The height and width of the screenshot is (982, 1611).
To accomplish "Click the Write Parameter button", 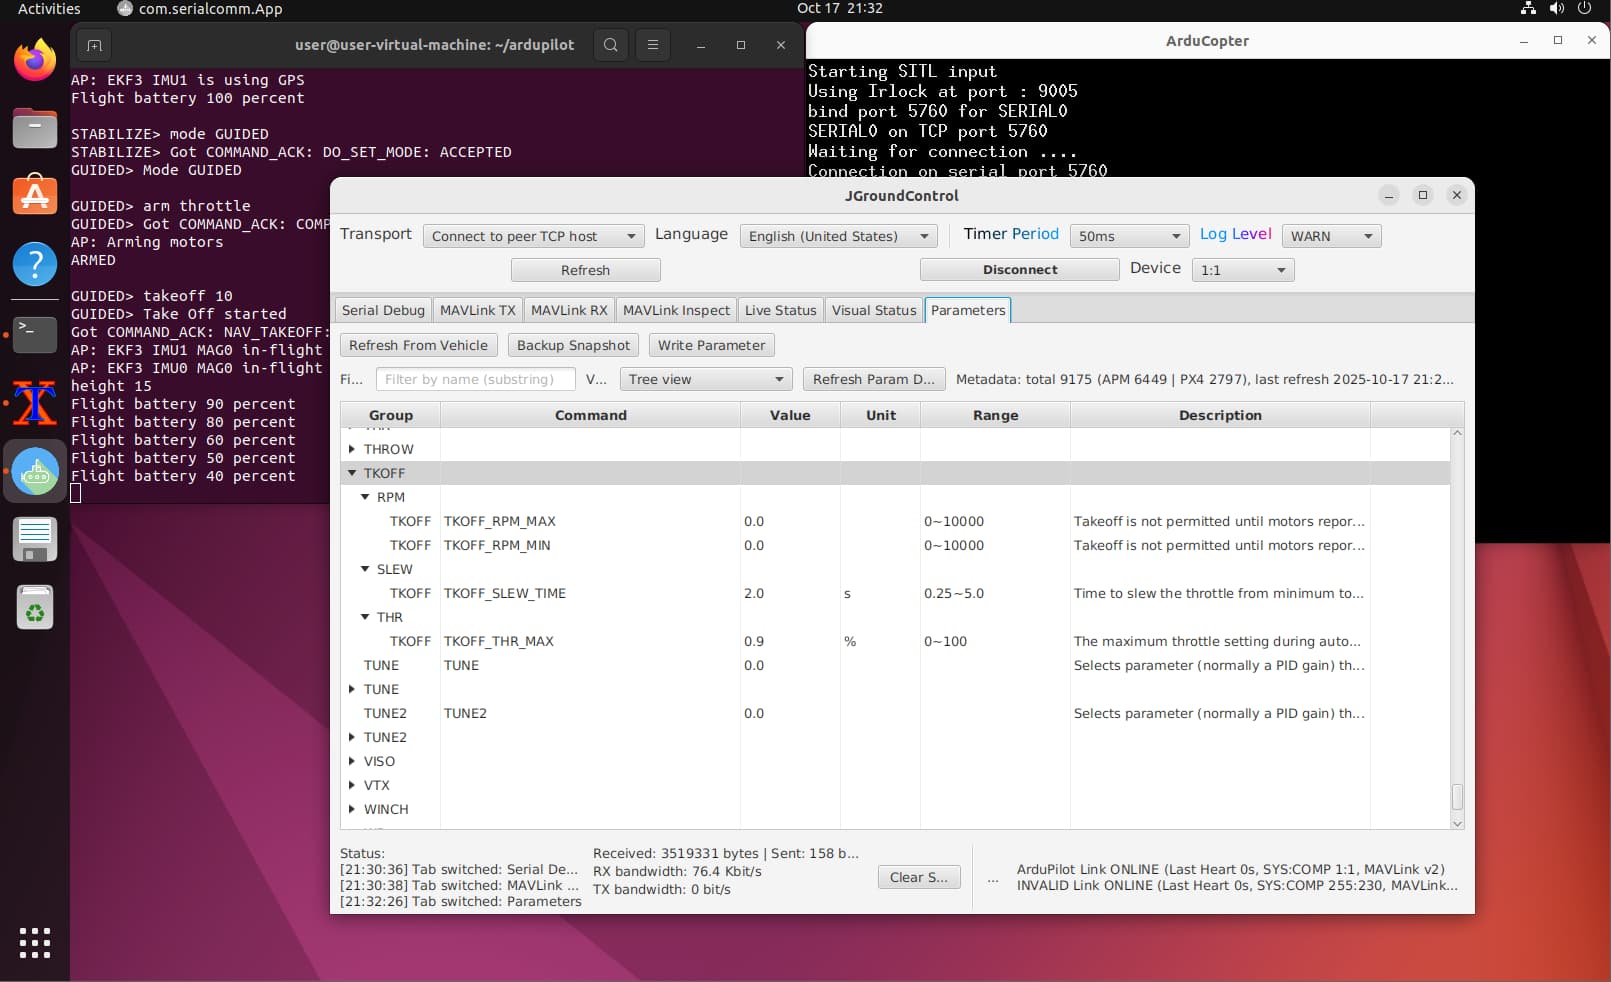I will tap(711, 345).
